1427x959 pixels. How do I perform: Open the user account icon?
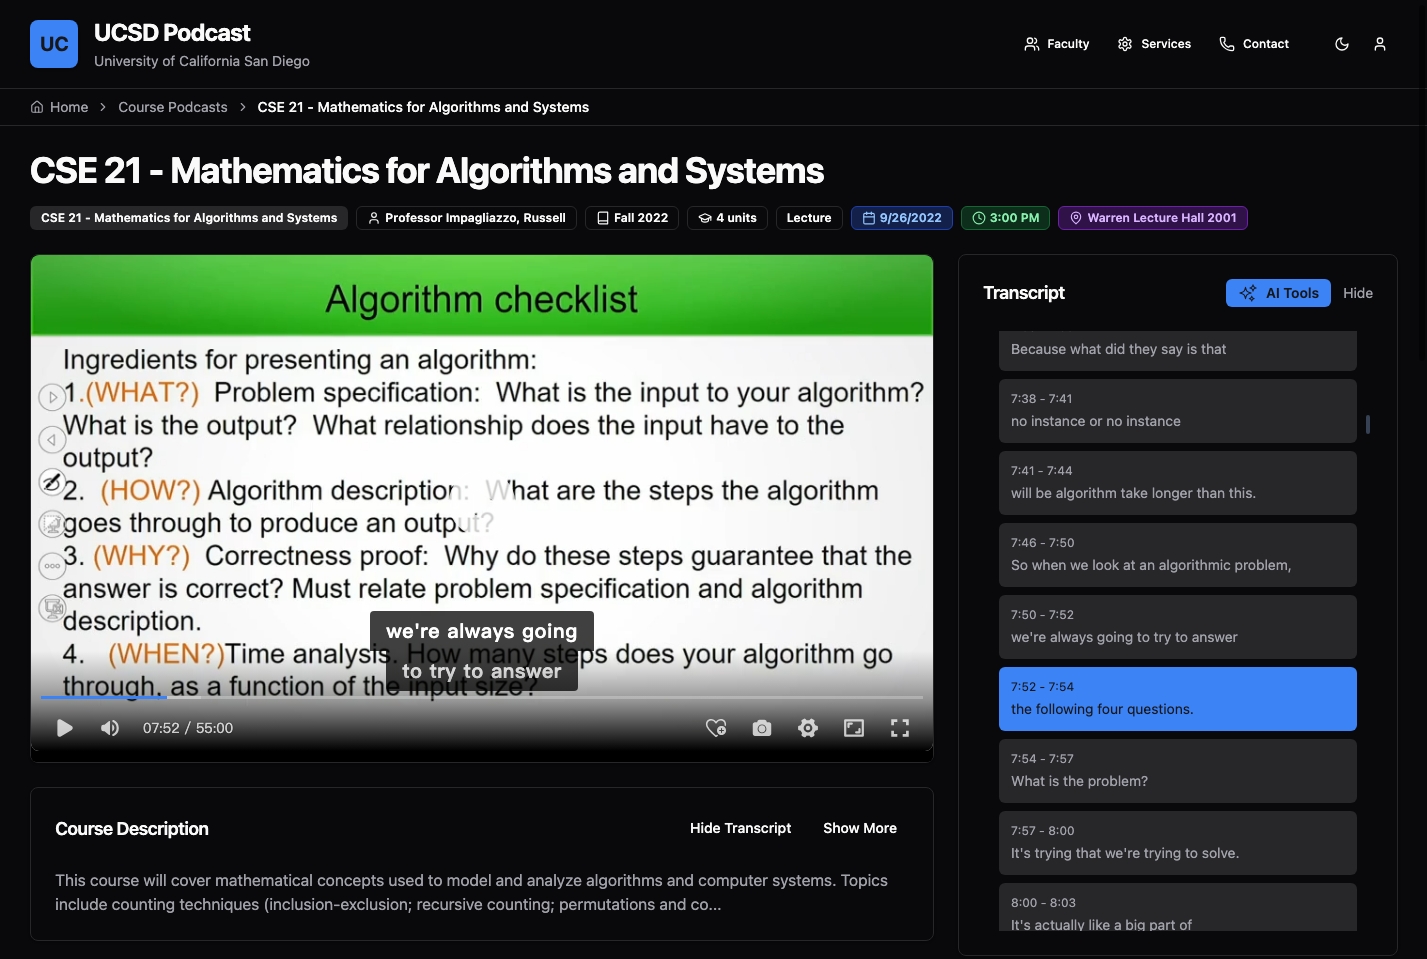(x=1380, y=44)
